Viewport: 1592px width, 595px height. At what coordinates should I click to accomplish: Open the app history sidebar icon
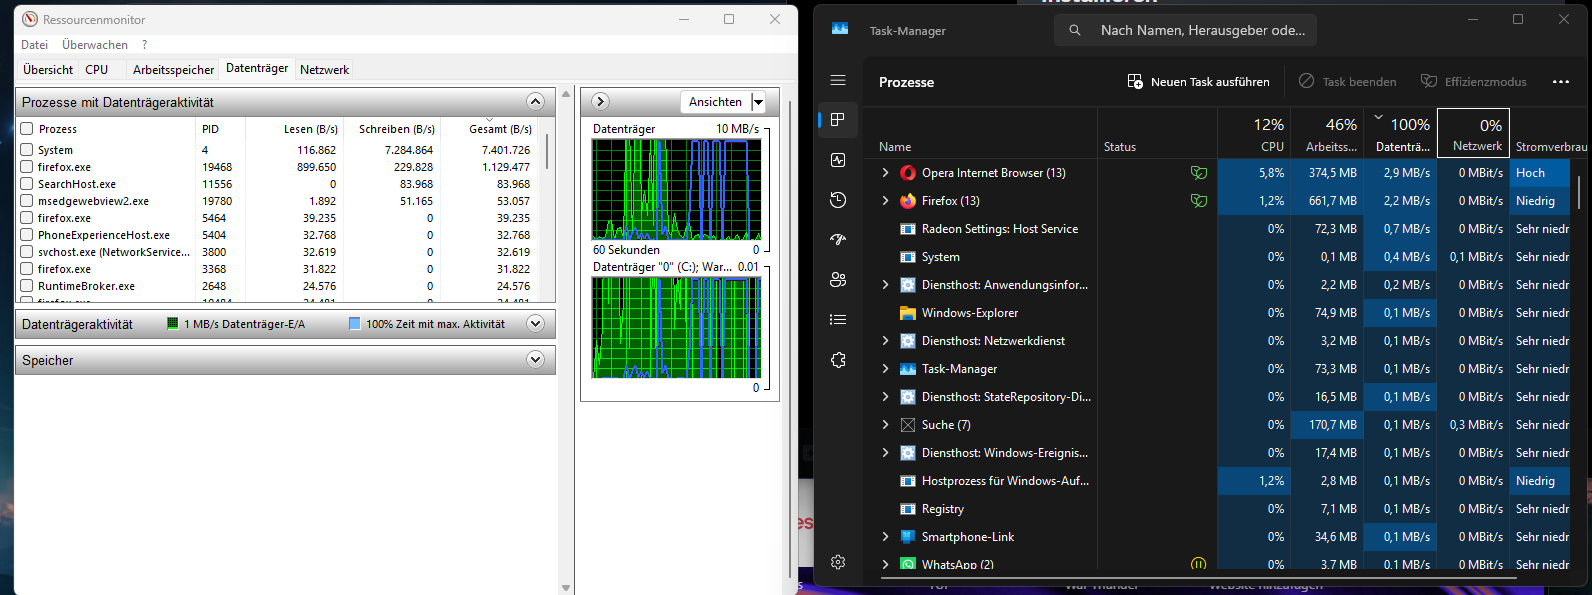[x=838, y=200]
